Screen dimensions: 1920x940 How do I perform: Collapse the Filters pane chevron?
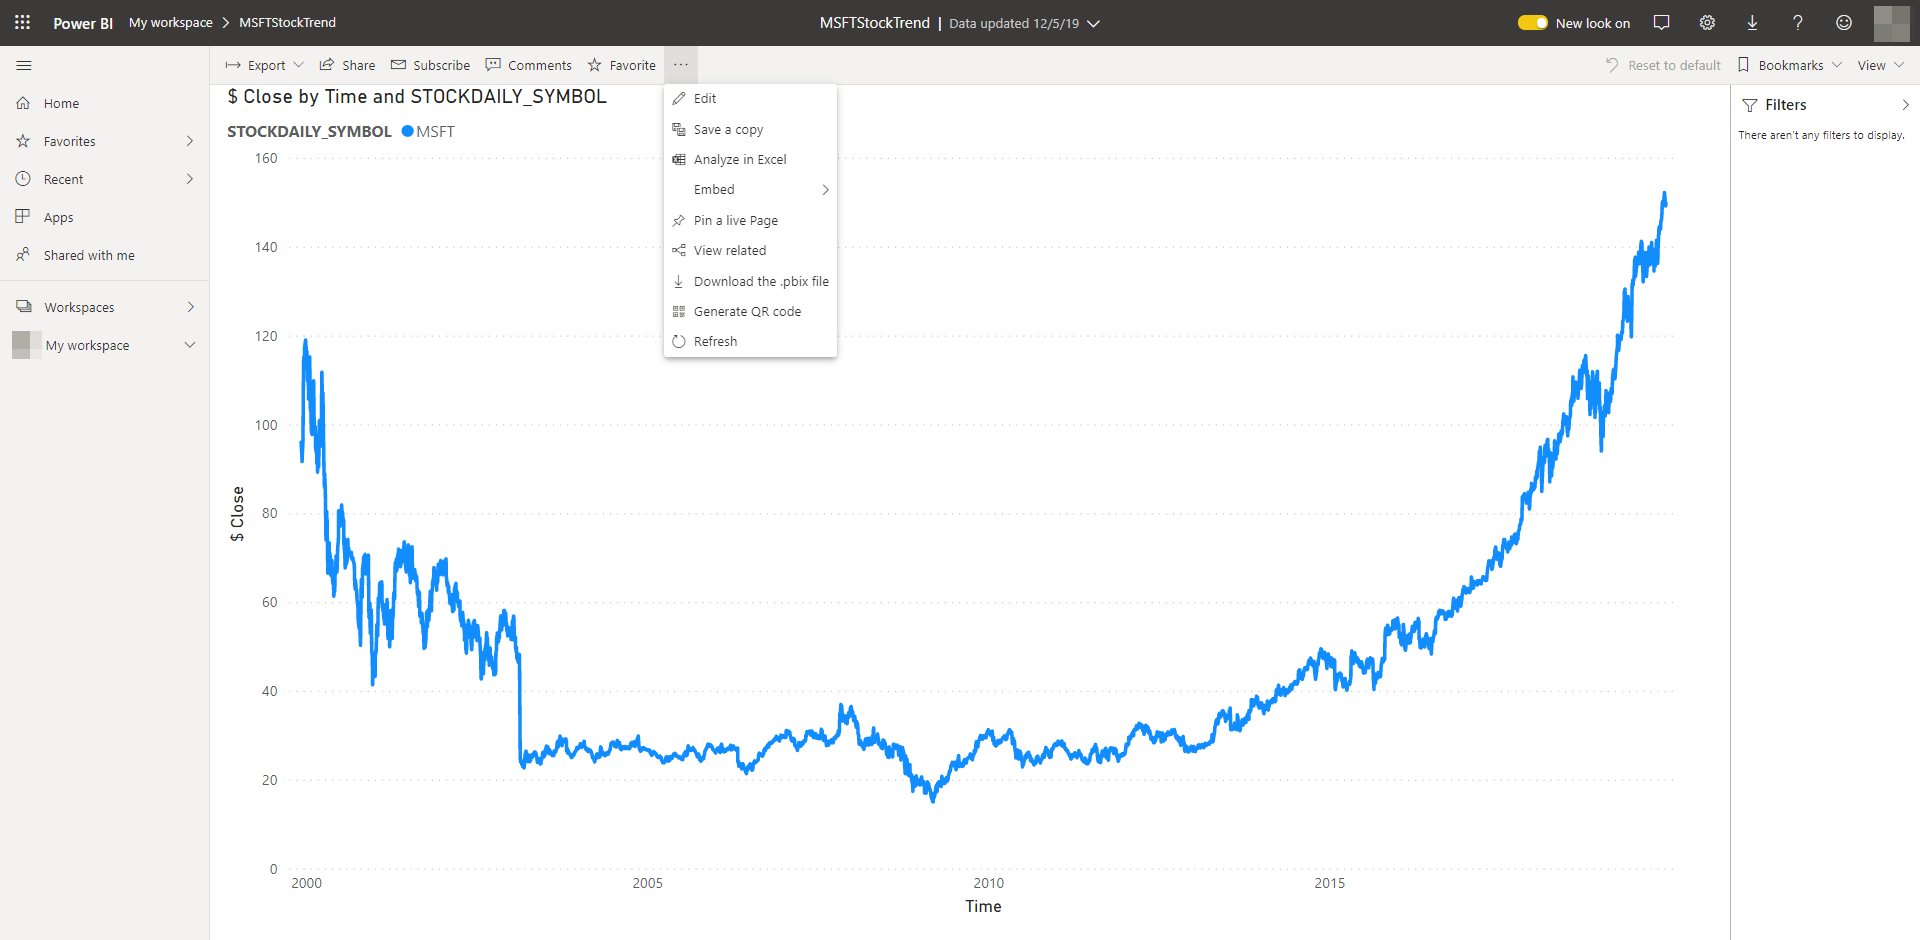tap(1905, 105)
